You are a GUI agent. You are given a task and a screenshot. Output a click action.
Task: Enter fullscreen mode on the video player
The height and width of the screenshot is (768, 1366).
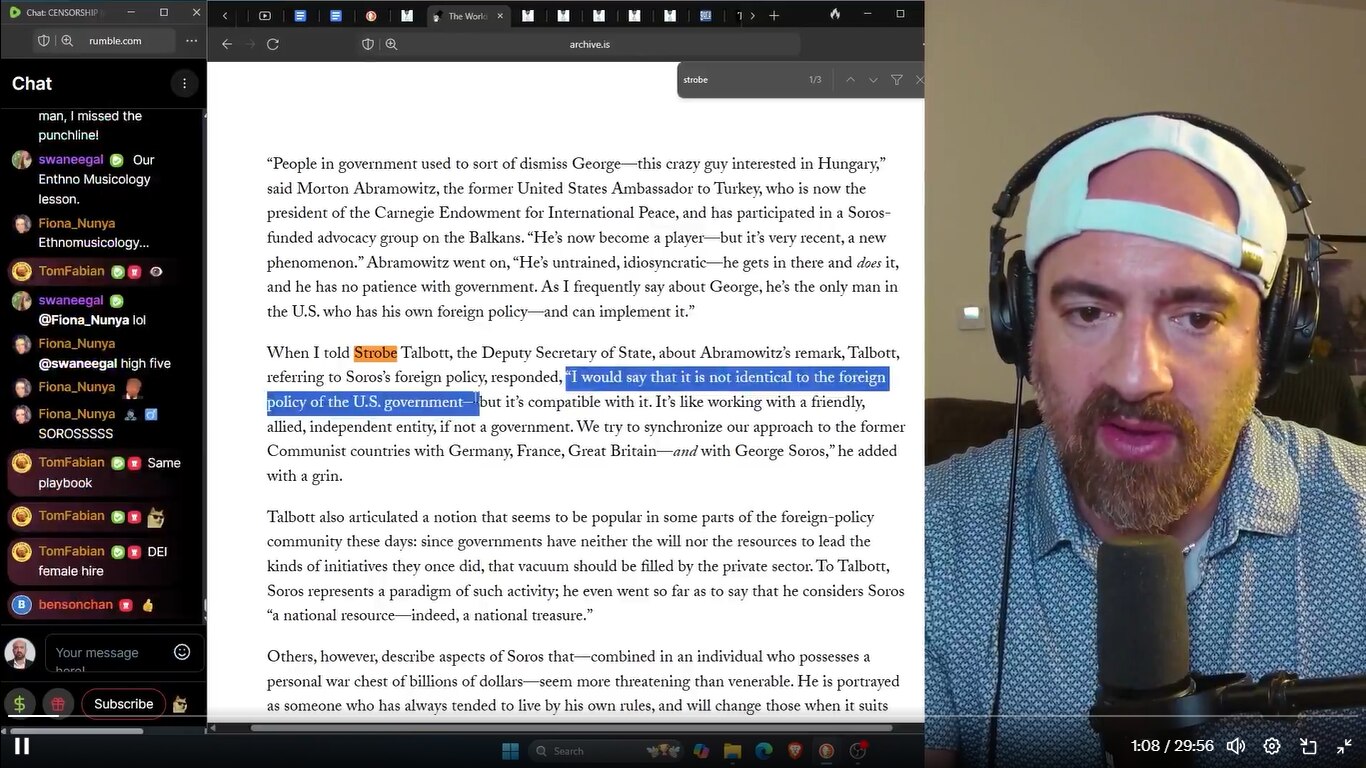[x=1344, y=745]
